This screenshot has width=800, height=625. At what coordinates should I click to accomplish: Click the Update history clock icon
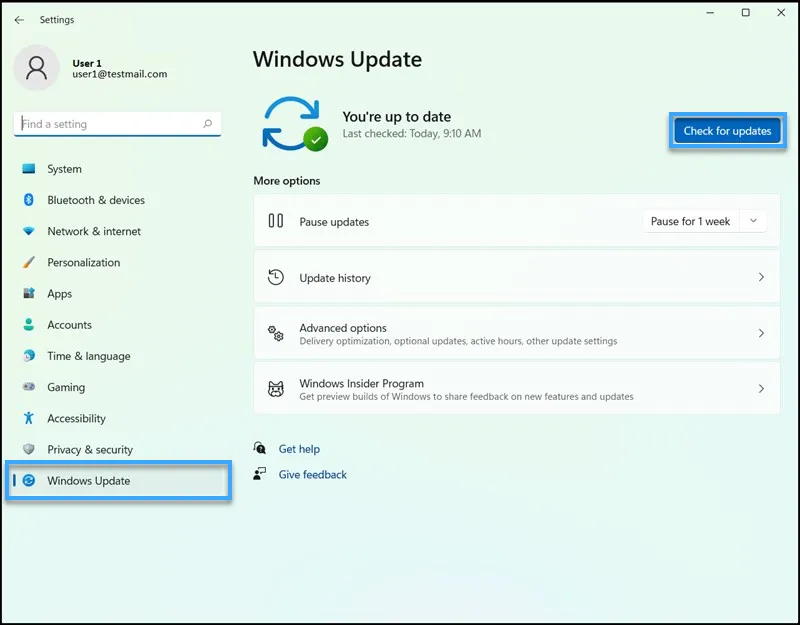pyautogui.click(x=276, y=277)
